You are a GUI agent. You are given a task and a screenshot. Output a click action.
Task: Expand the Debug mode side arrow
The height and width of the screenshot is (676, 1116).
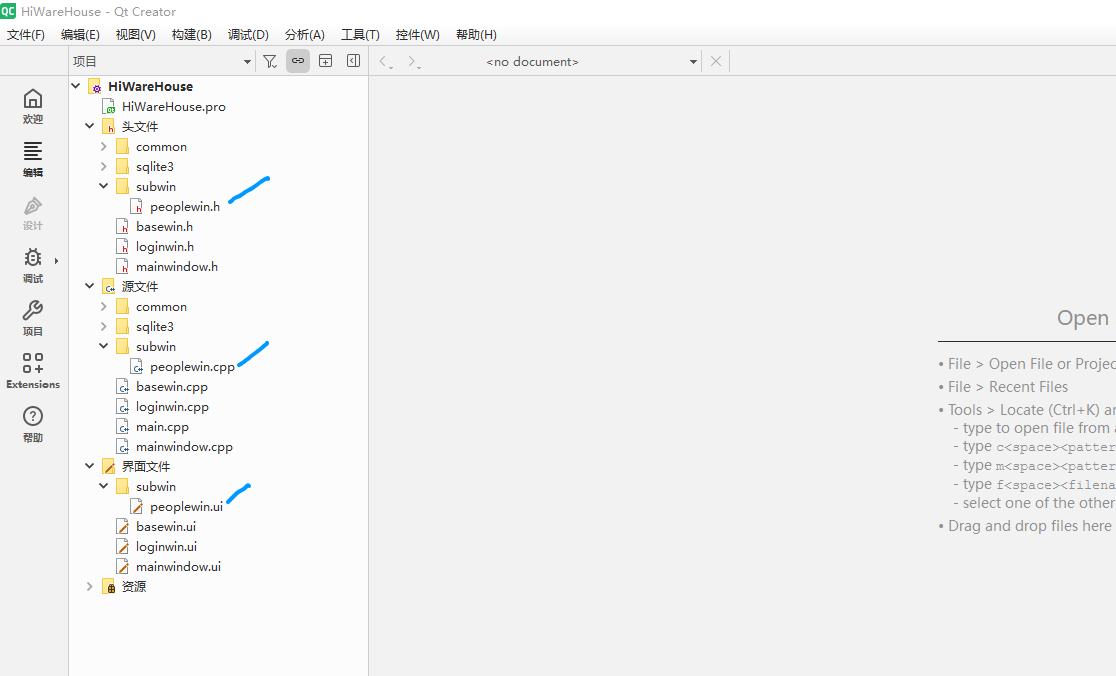tap(56, 261)
